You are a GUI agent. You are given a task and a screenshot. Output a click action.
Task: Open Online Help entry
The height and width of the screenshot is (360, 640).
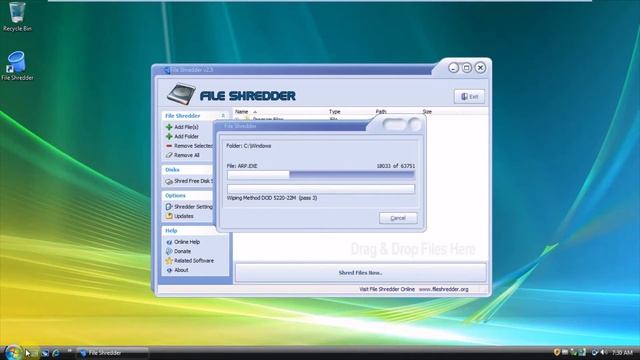(187, 242)
